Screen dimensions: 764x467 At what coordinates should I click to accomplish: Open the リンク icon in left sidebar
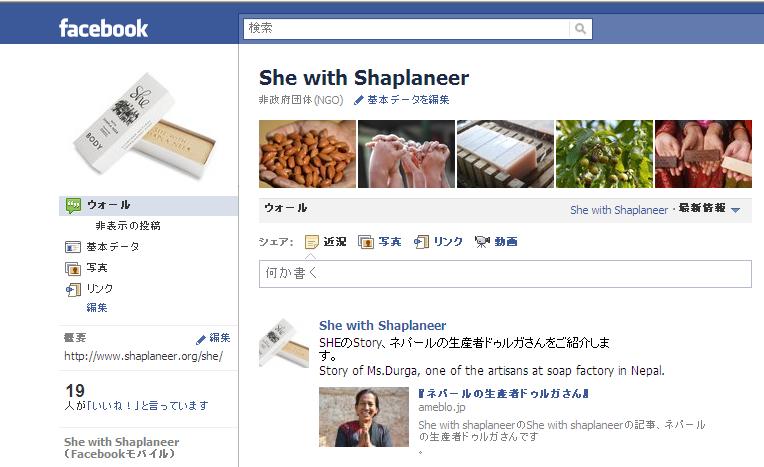(x=73, y=289)
